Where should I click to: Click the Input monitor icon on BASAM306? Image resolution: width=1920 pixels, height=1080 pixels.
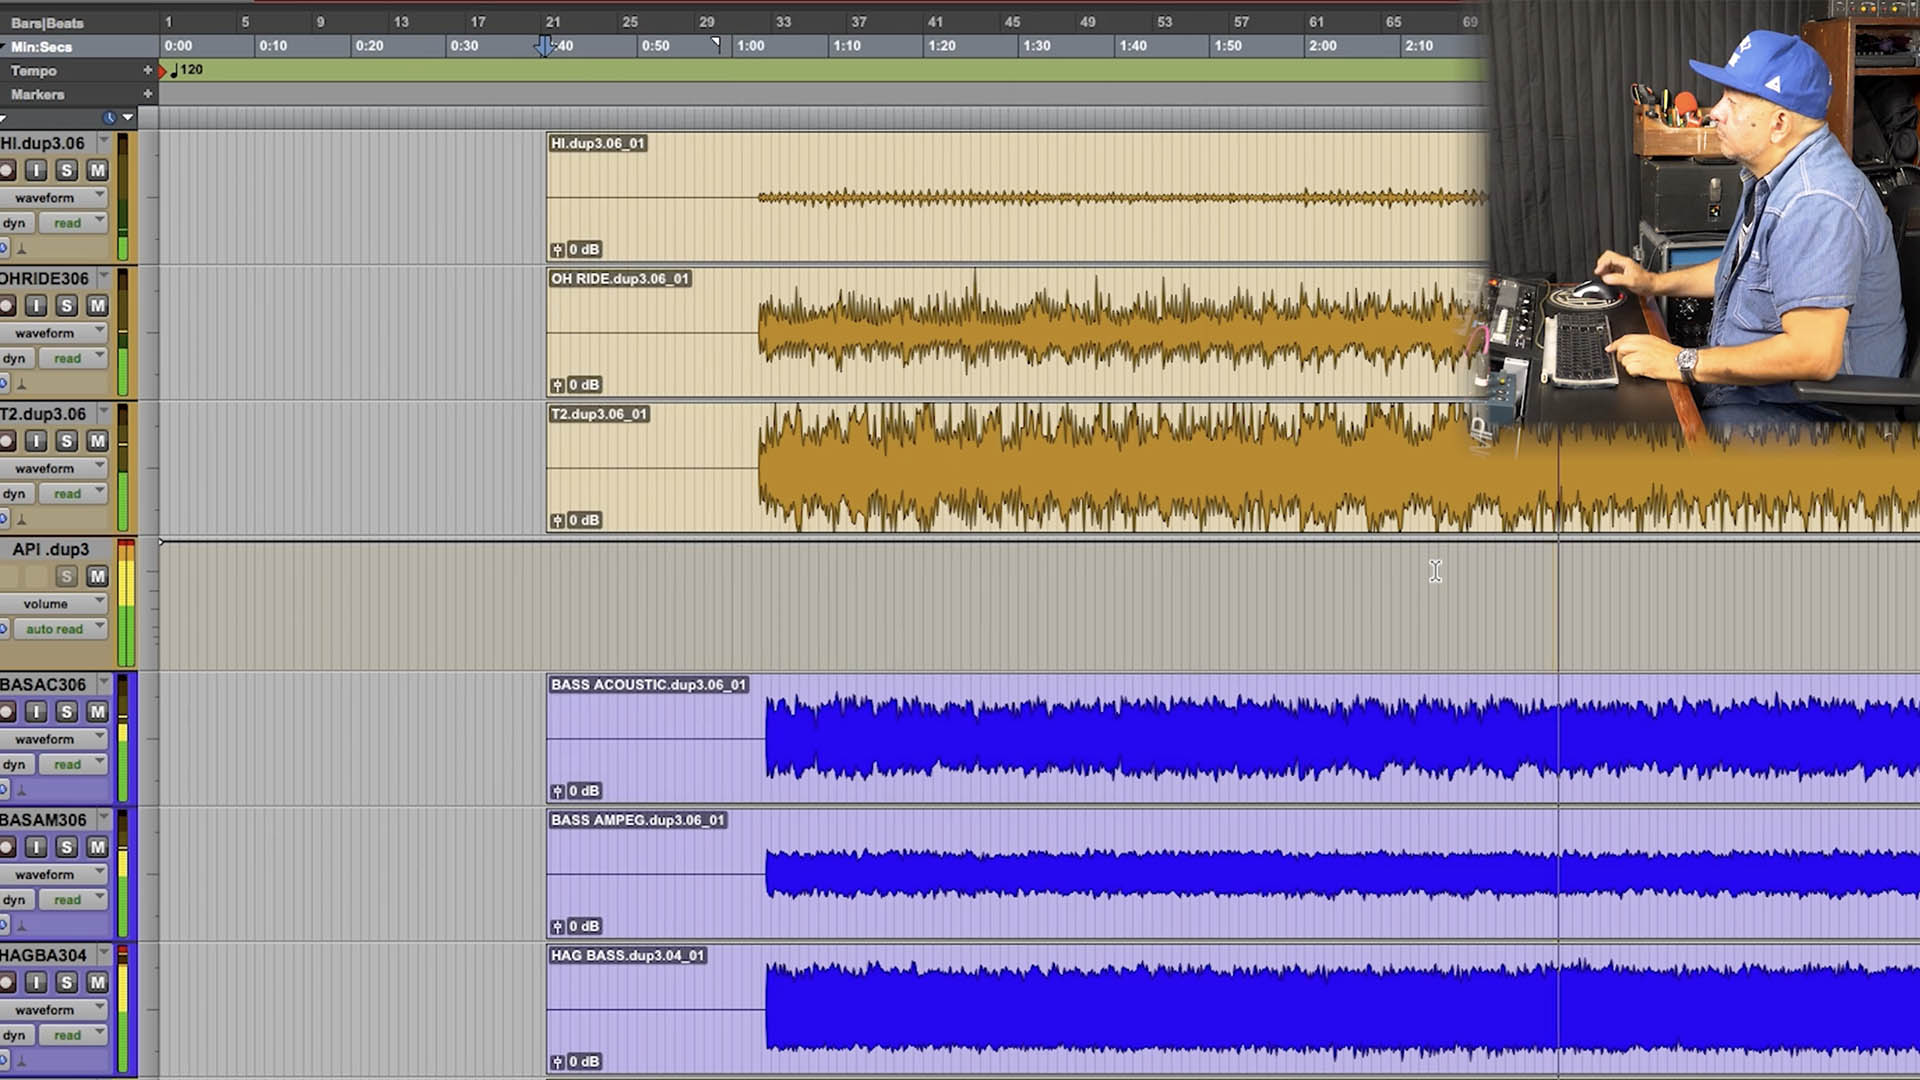click(x=36, y=847)
